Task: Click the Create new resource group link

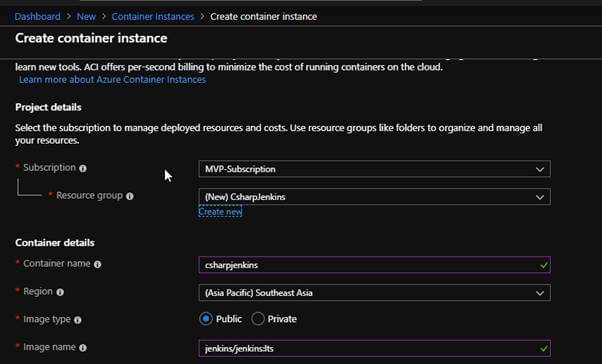Action: (220, 212)
